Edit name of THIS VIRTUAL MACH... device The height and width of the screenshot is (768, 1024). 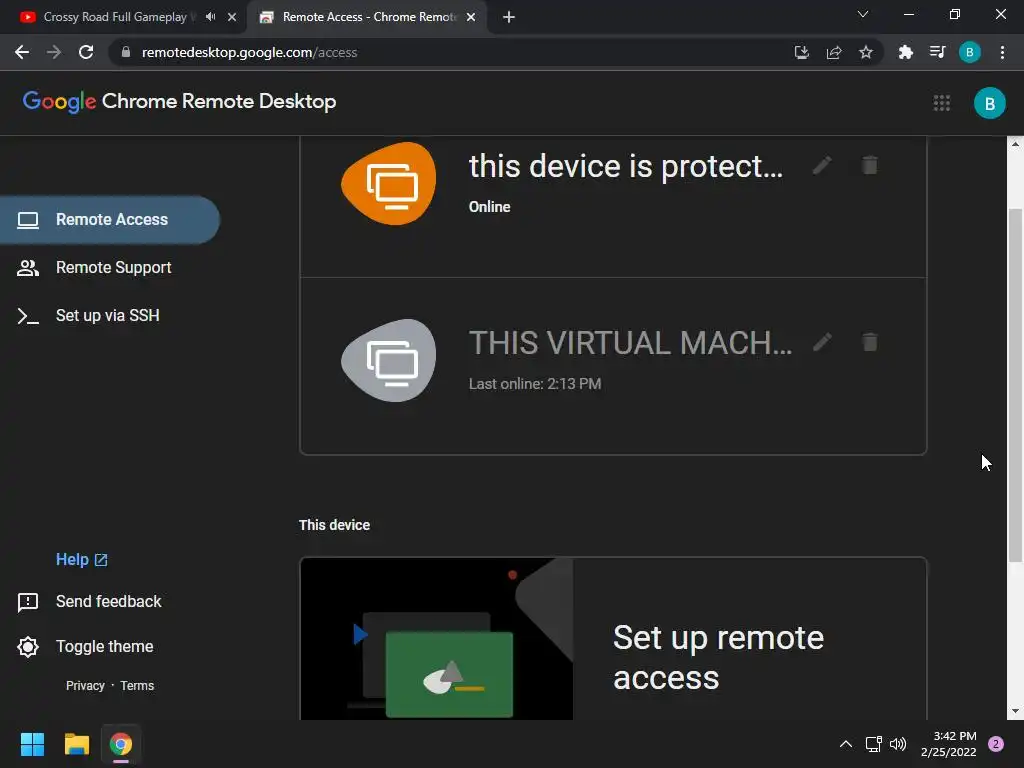[822, 342]
